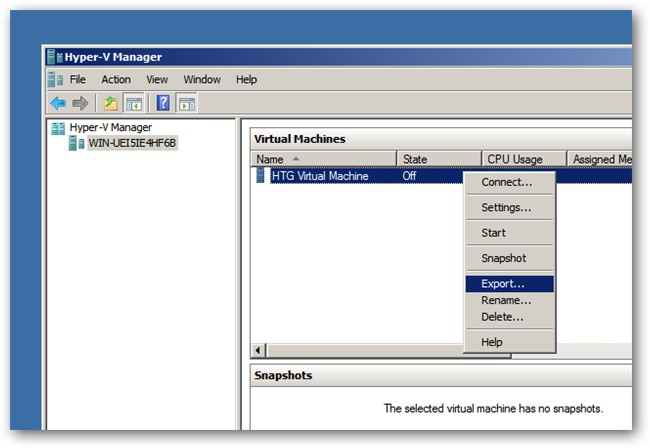
Task: Choose Delete... from the context menu
Action: pyautogui.click(x=509, y=317)
